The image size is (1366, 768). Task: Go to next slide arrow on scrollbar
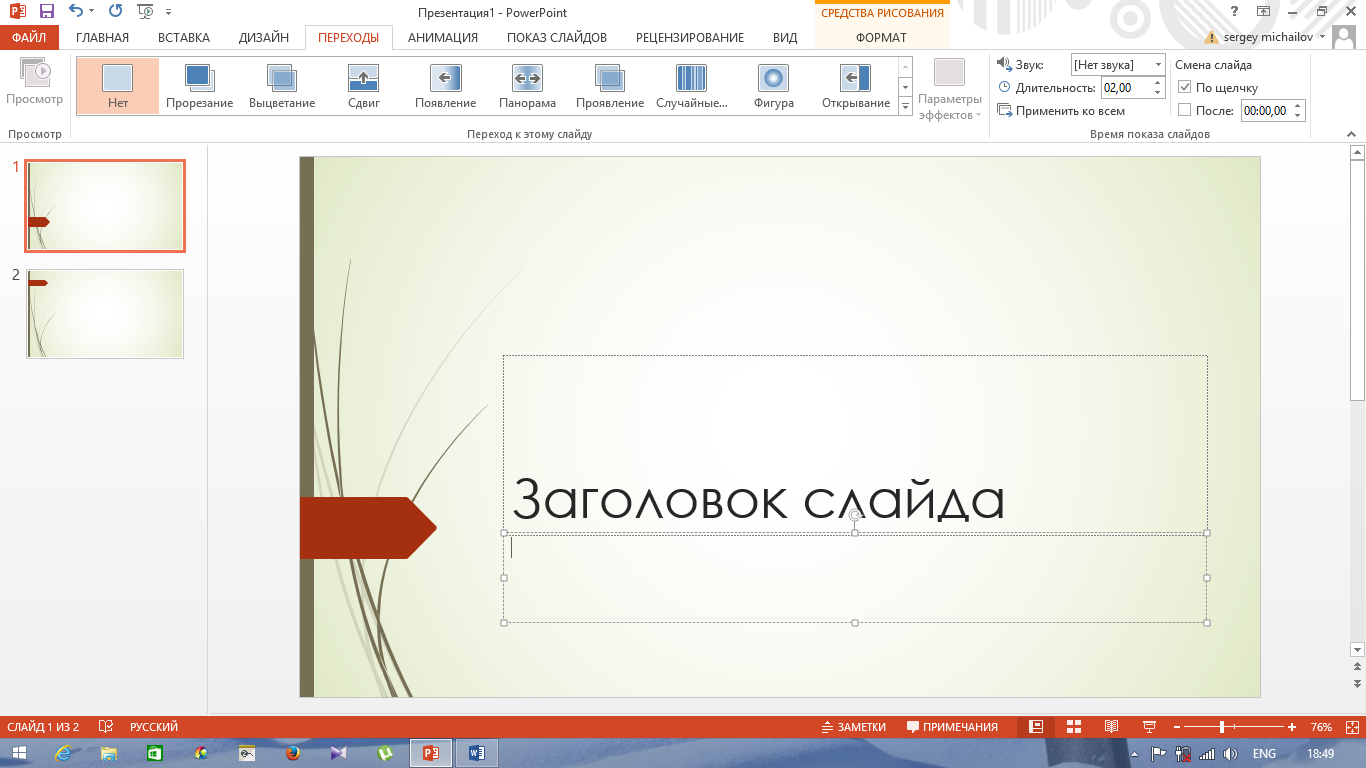click(x=1357, y=683)
